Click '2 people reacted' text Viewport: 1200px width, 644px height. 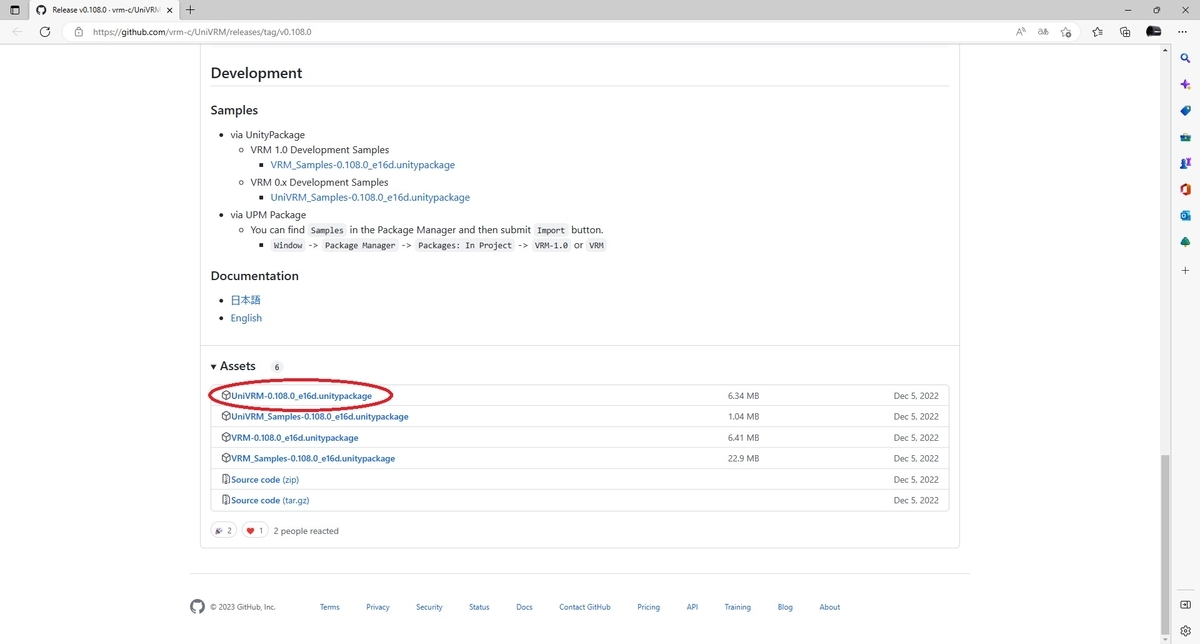point(306,531)
